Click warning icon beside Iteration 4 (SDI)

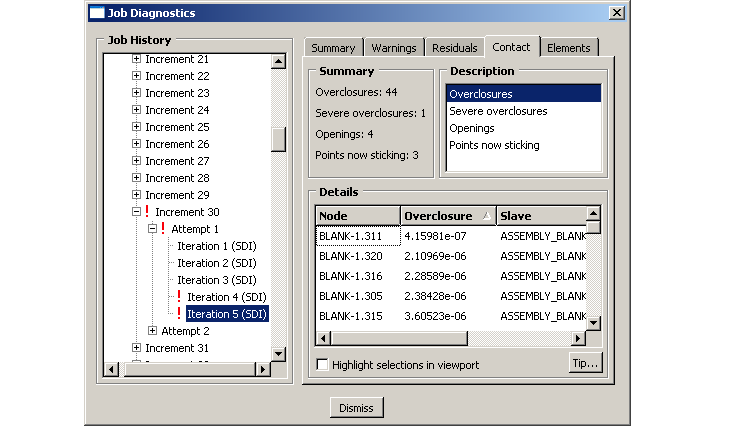[179, 297]
